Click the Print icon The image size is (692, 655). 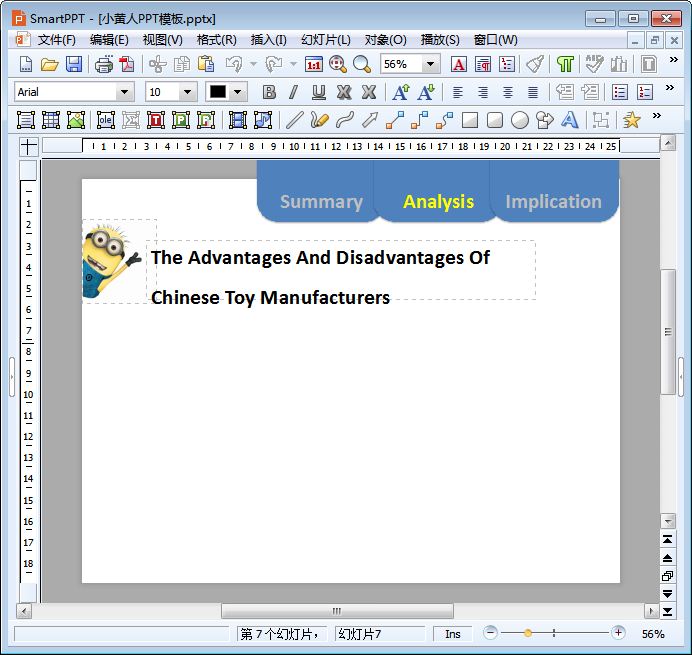pyautogui.click(x=104, y=64)
